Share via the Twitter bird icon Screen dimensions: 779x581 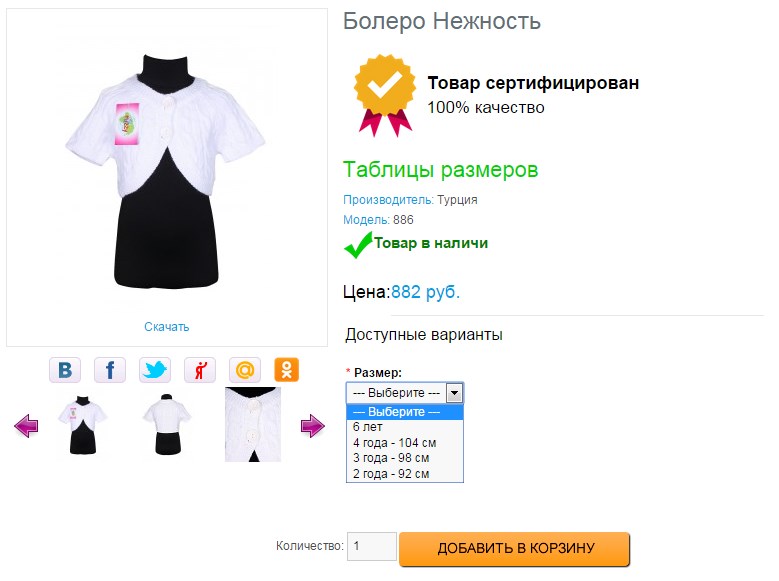coord(155,370)
